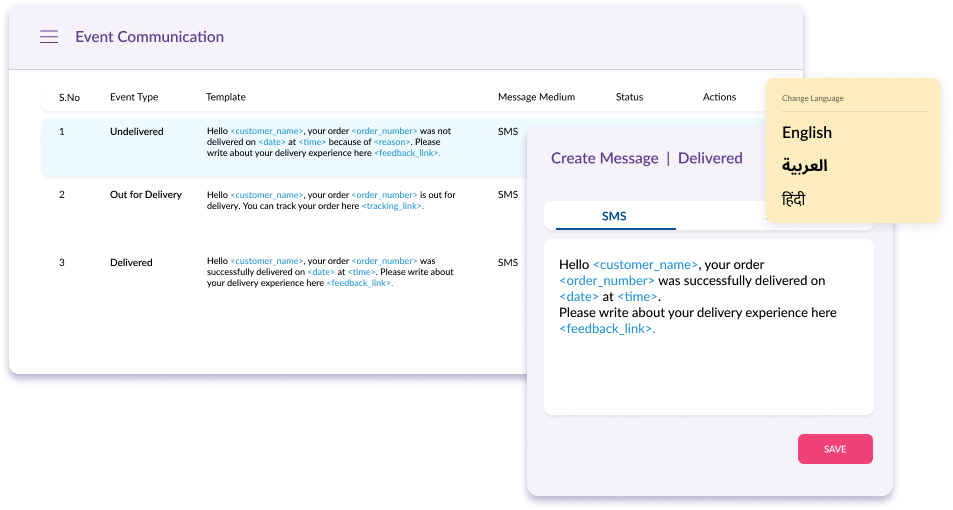The height and width of the screenshot is (510, 953).
Task: Click the Template column header
Action: click(226, 97)
